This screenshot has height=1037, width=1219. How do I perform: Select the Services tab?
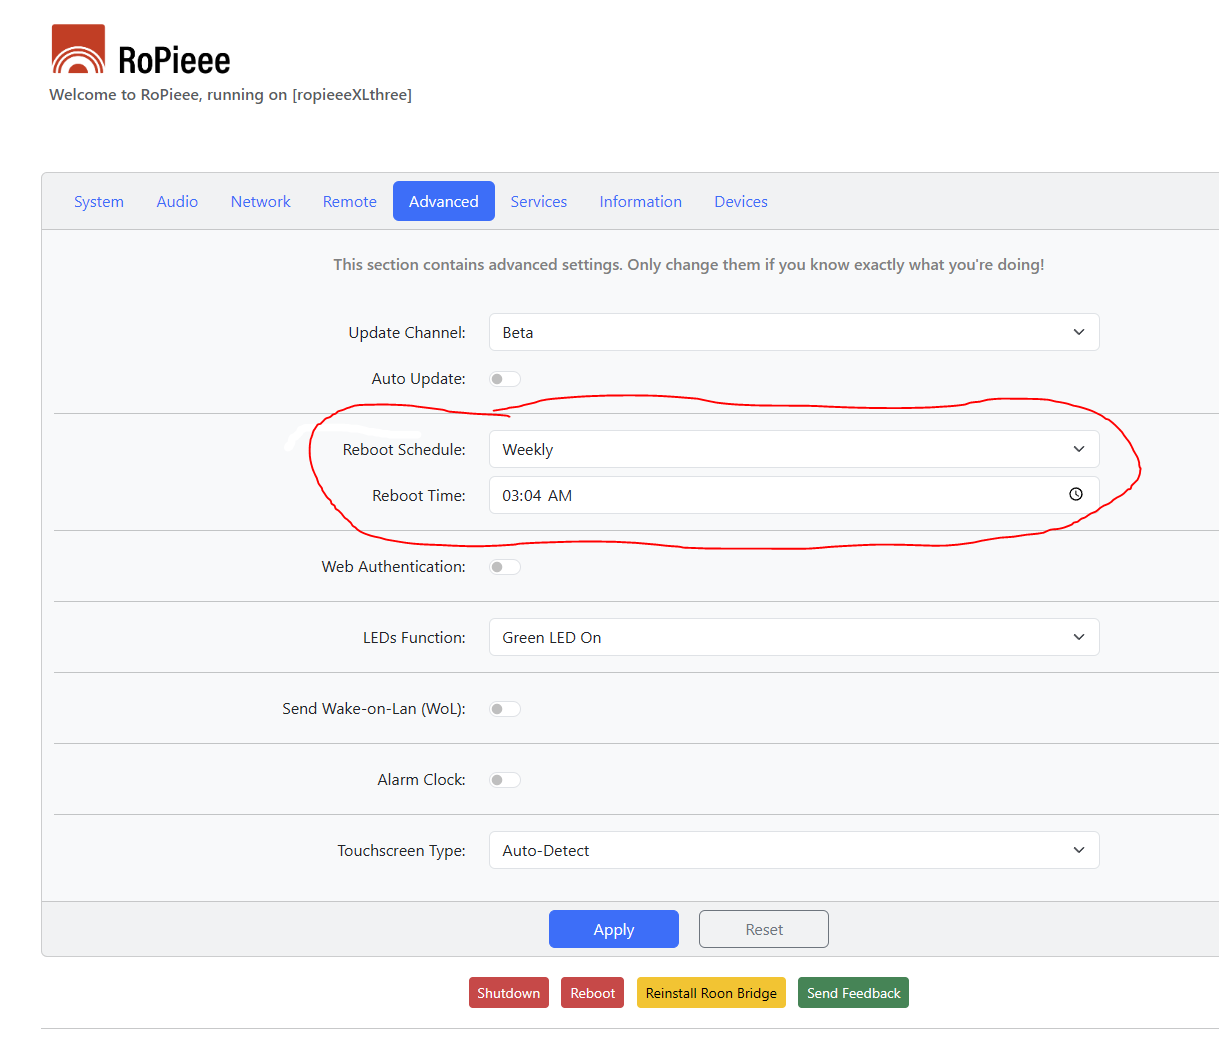pos(538,201)
